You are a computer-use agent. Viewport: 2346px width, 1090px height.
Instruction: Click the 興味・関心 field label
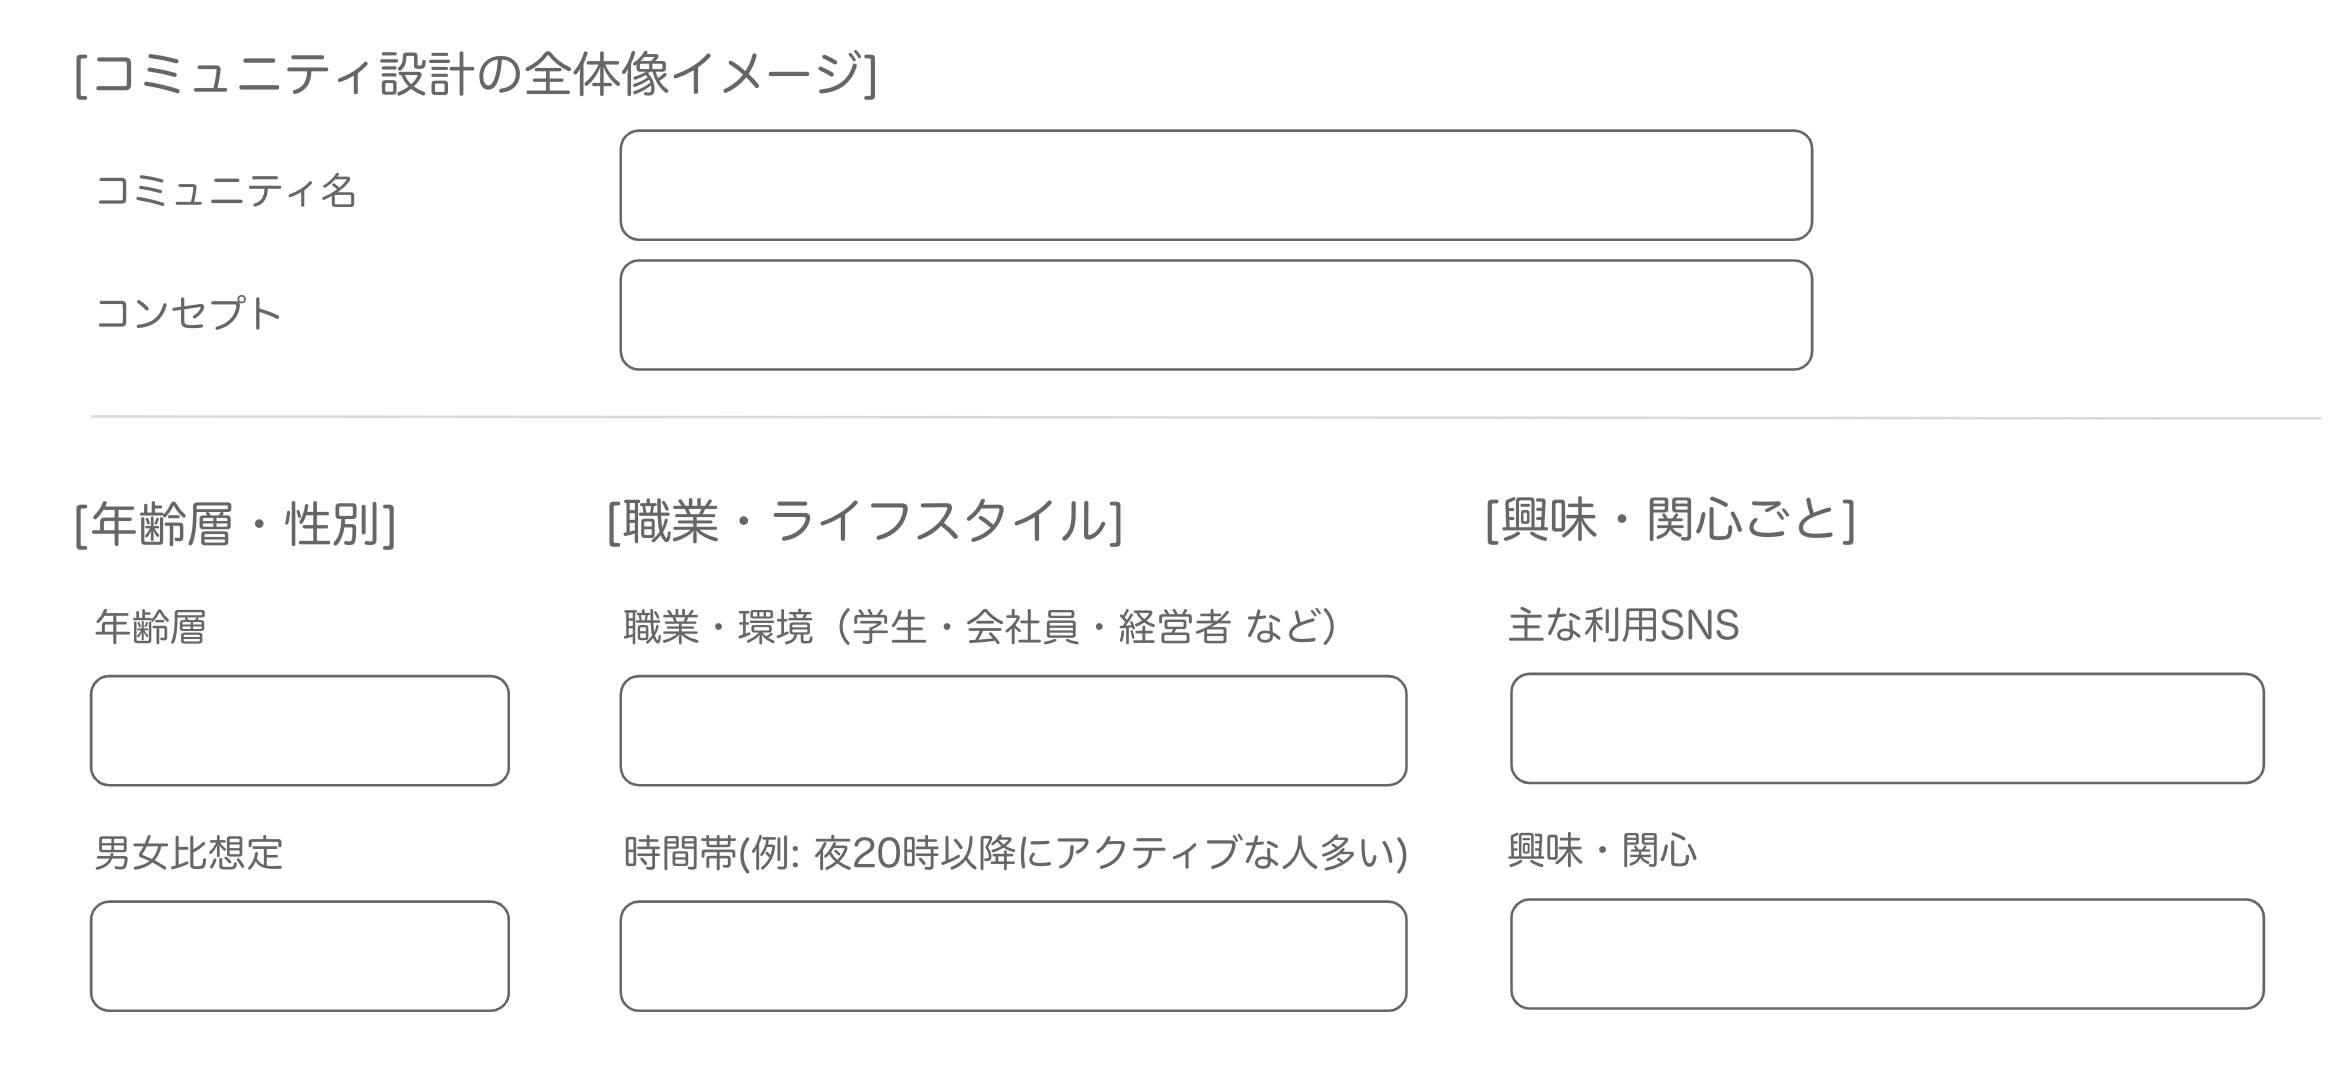pyautogui.click(x=1602, y=851)
